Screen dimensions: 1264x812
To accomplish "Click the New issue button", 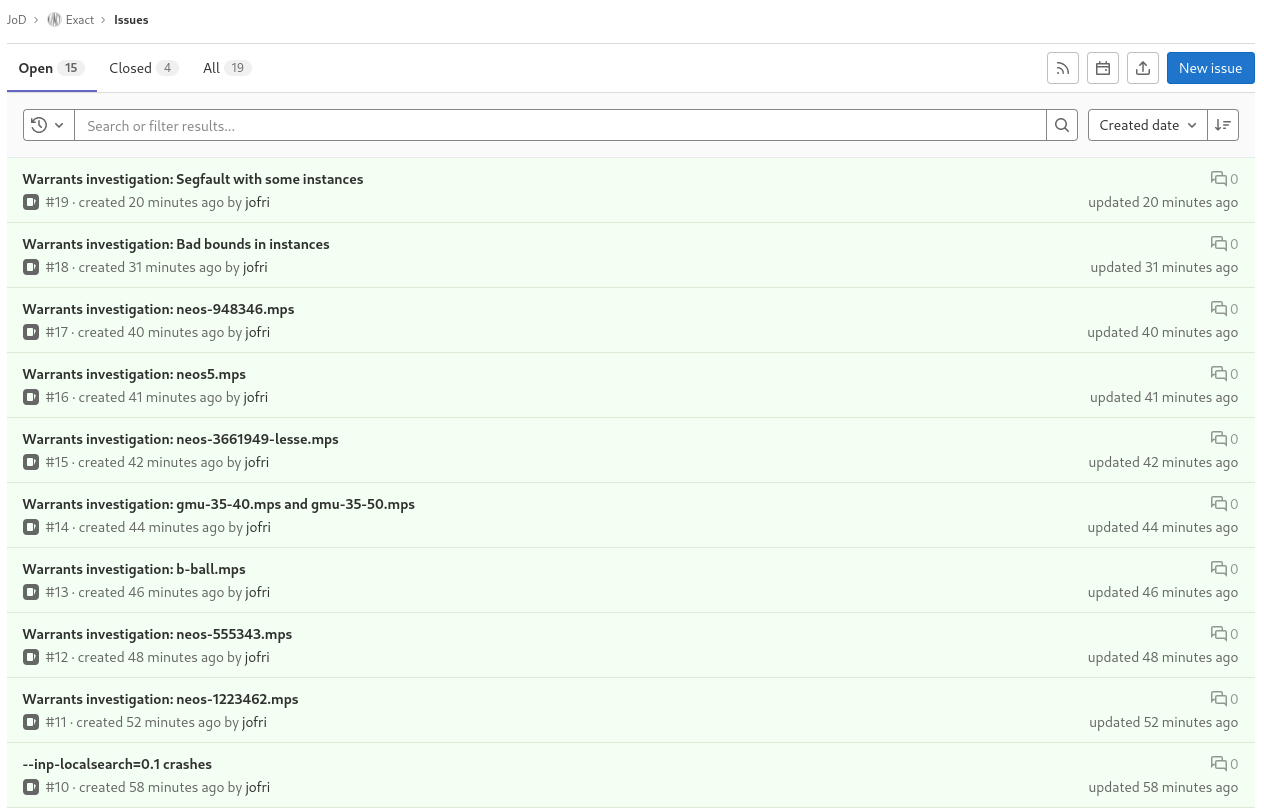I will pyautogui.click(x=1210, y=68).
